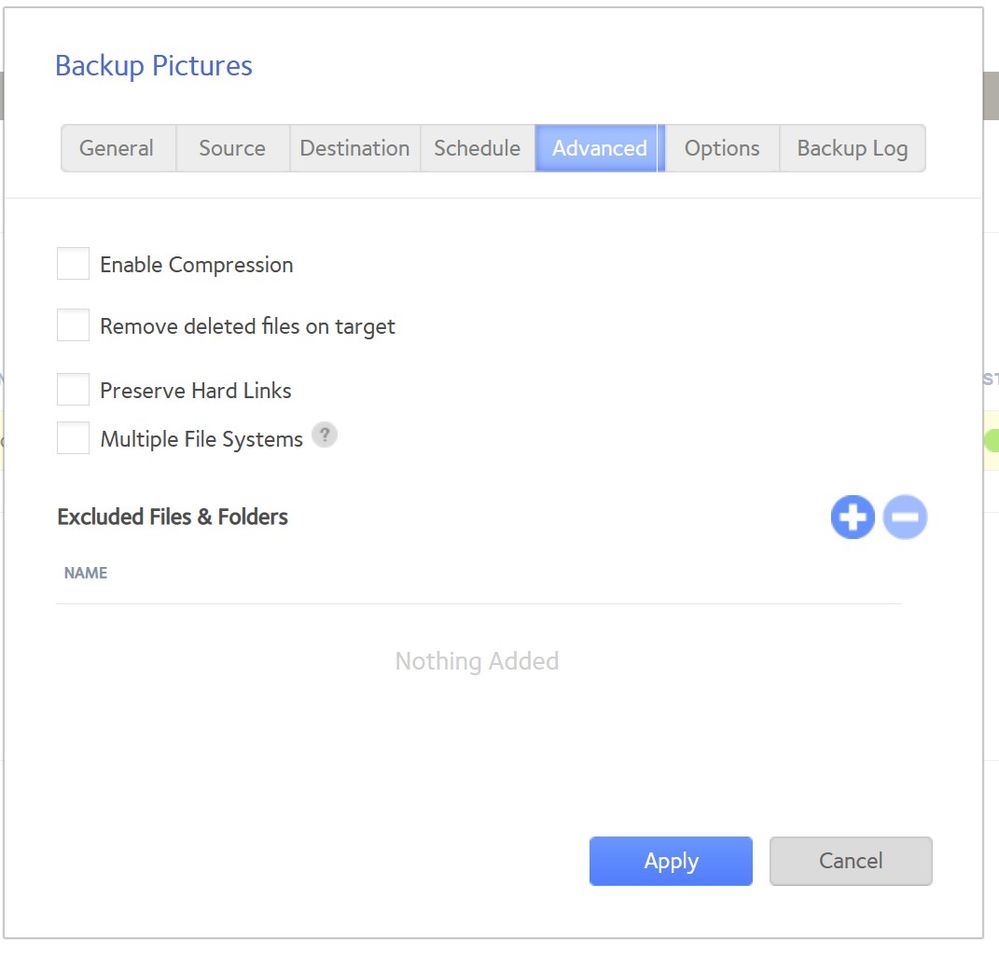The image size is (999, 953).
Task: Add an excluded item with plus icon
Action: pos(852,518)
